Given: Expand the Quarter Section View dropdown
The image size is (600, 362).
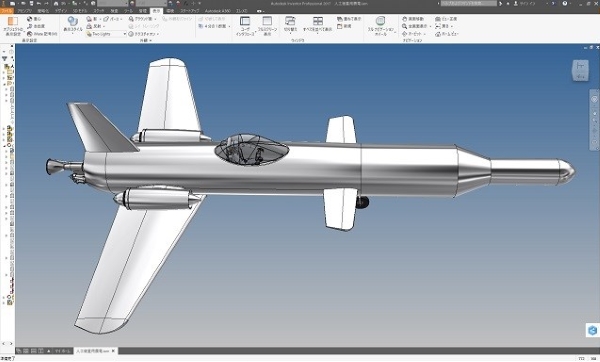Looking at the screenshot, I should pos(229,26).
